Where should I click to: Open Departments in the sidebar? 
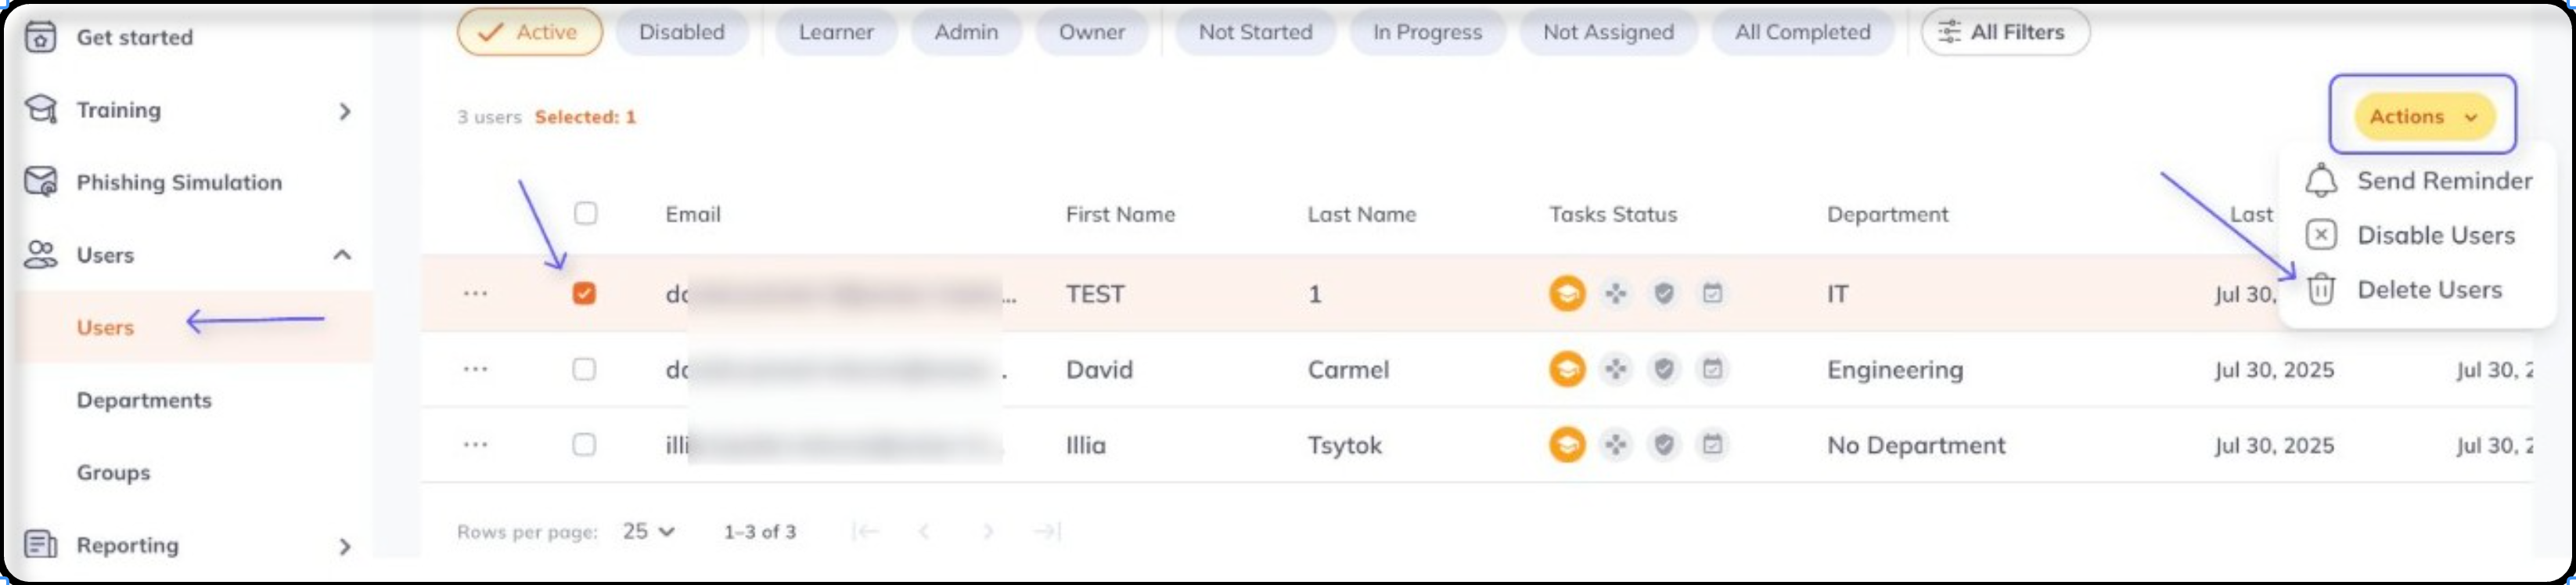144,400
